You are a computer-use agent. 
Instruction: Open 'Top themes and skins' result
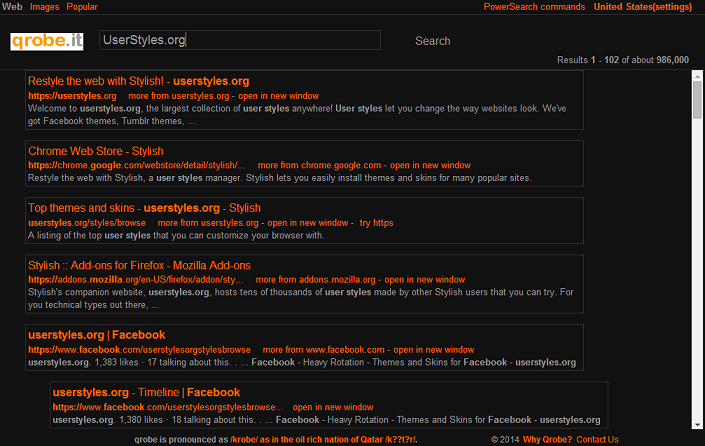point(144,208)
